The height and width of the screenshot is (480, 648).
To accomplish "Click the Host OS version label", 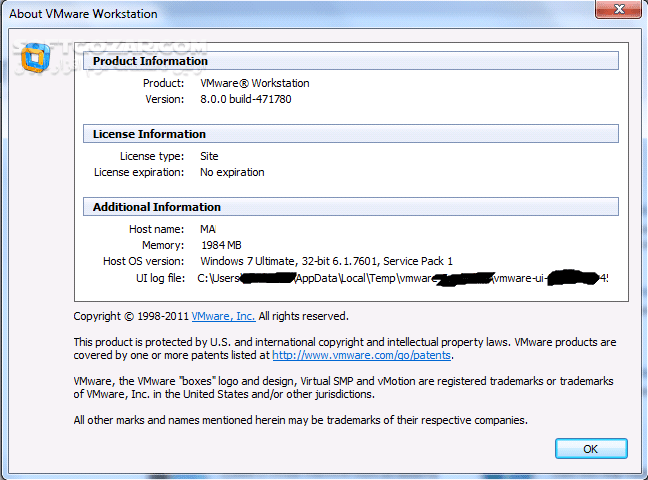I will 143,261.
